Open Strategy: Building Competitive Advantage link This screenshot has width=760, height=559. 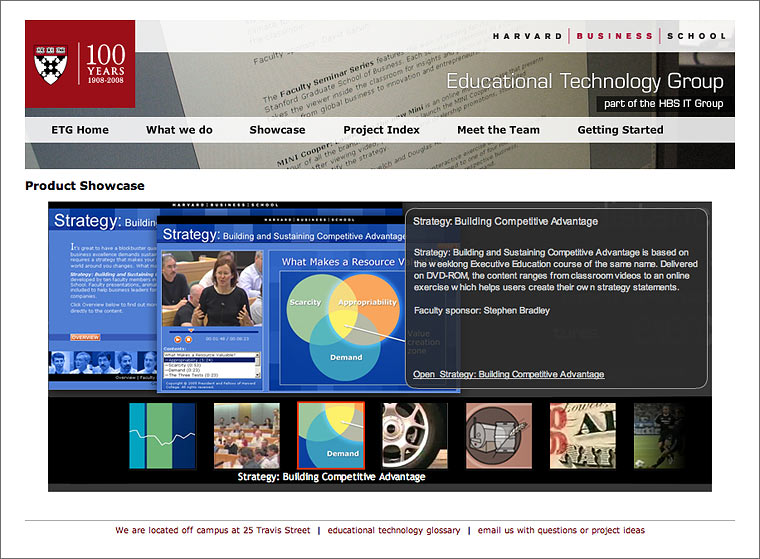pyautogui.click(x=508, y=374)
